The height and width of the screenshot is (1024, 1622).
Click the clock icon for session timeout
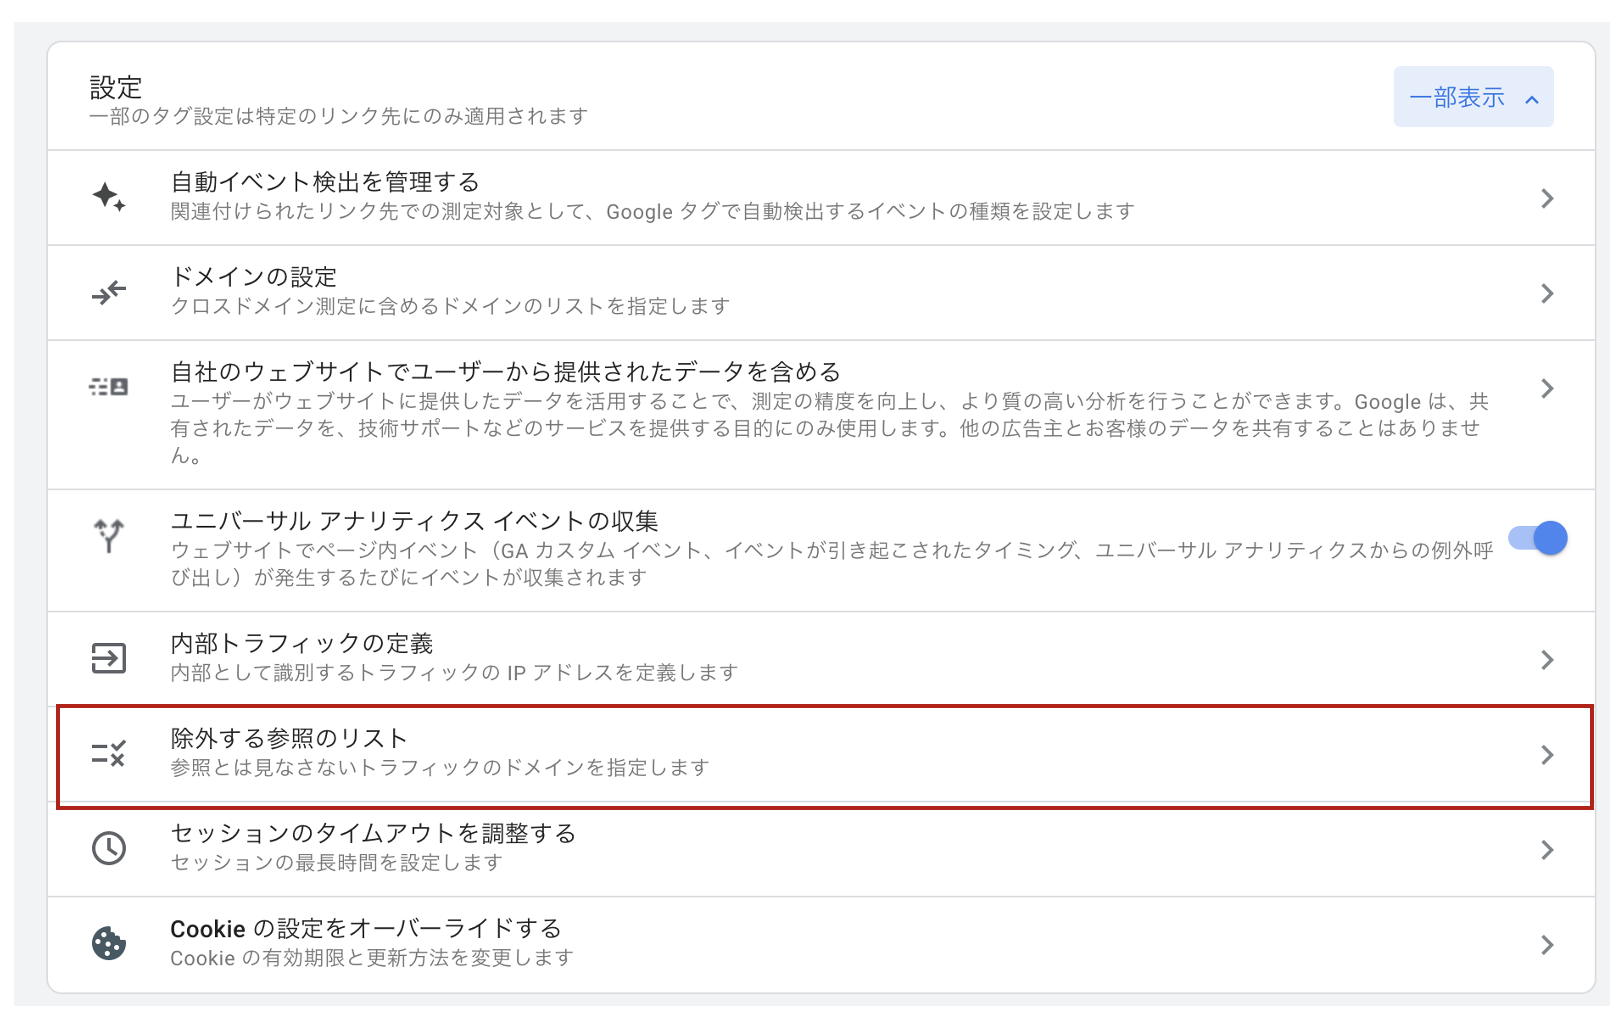(x=109, y=848)
